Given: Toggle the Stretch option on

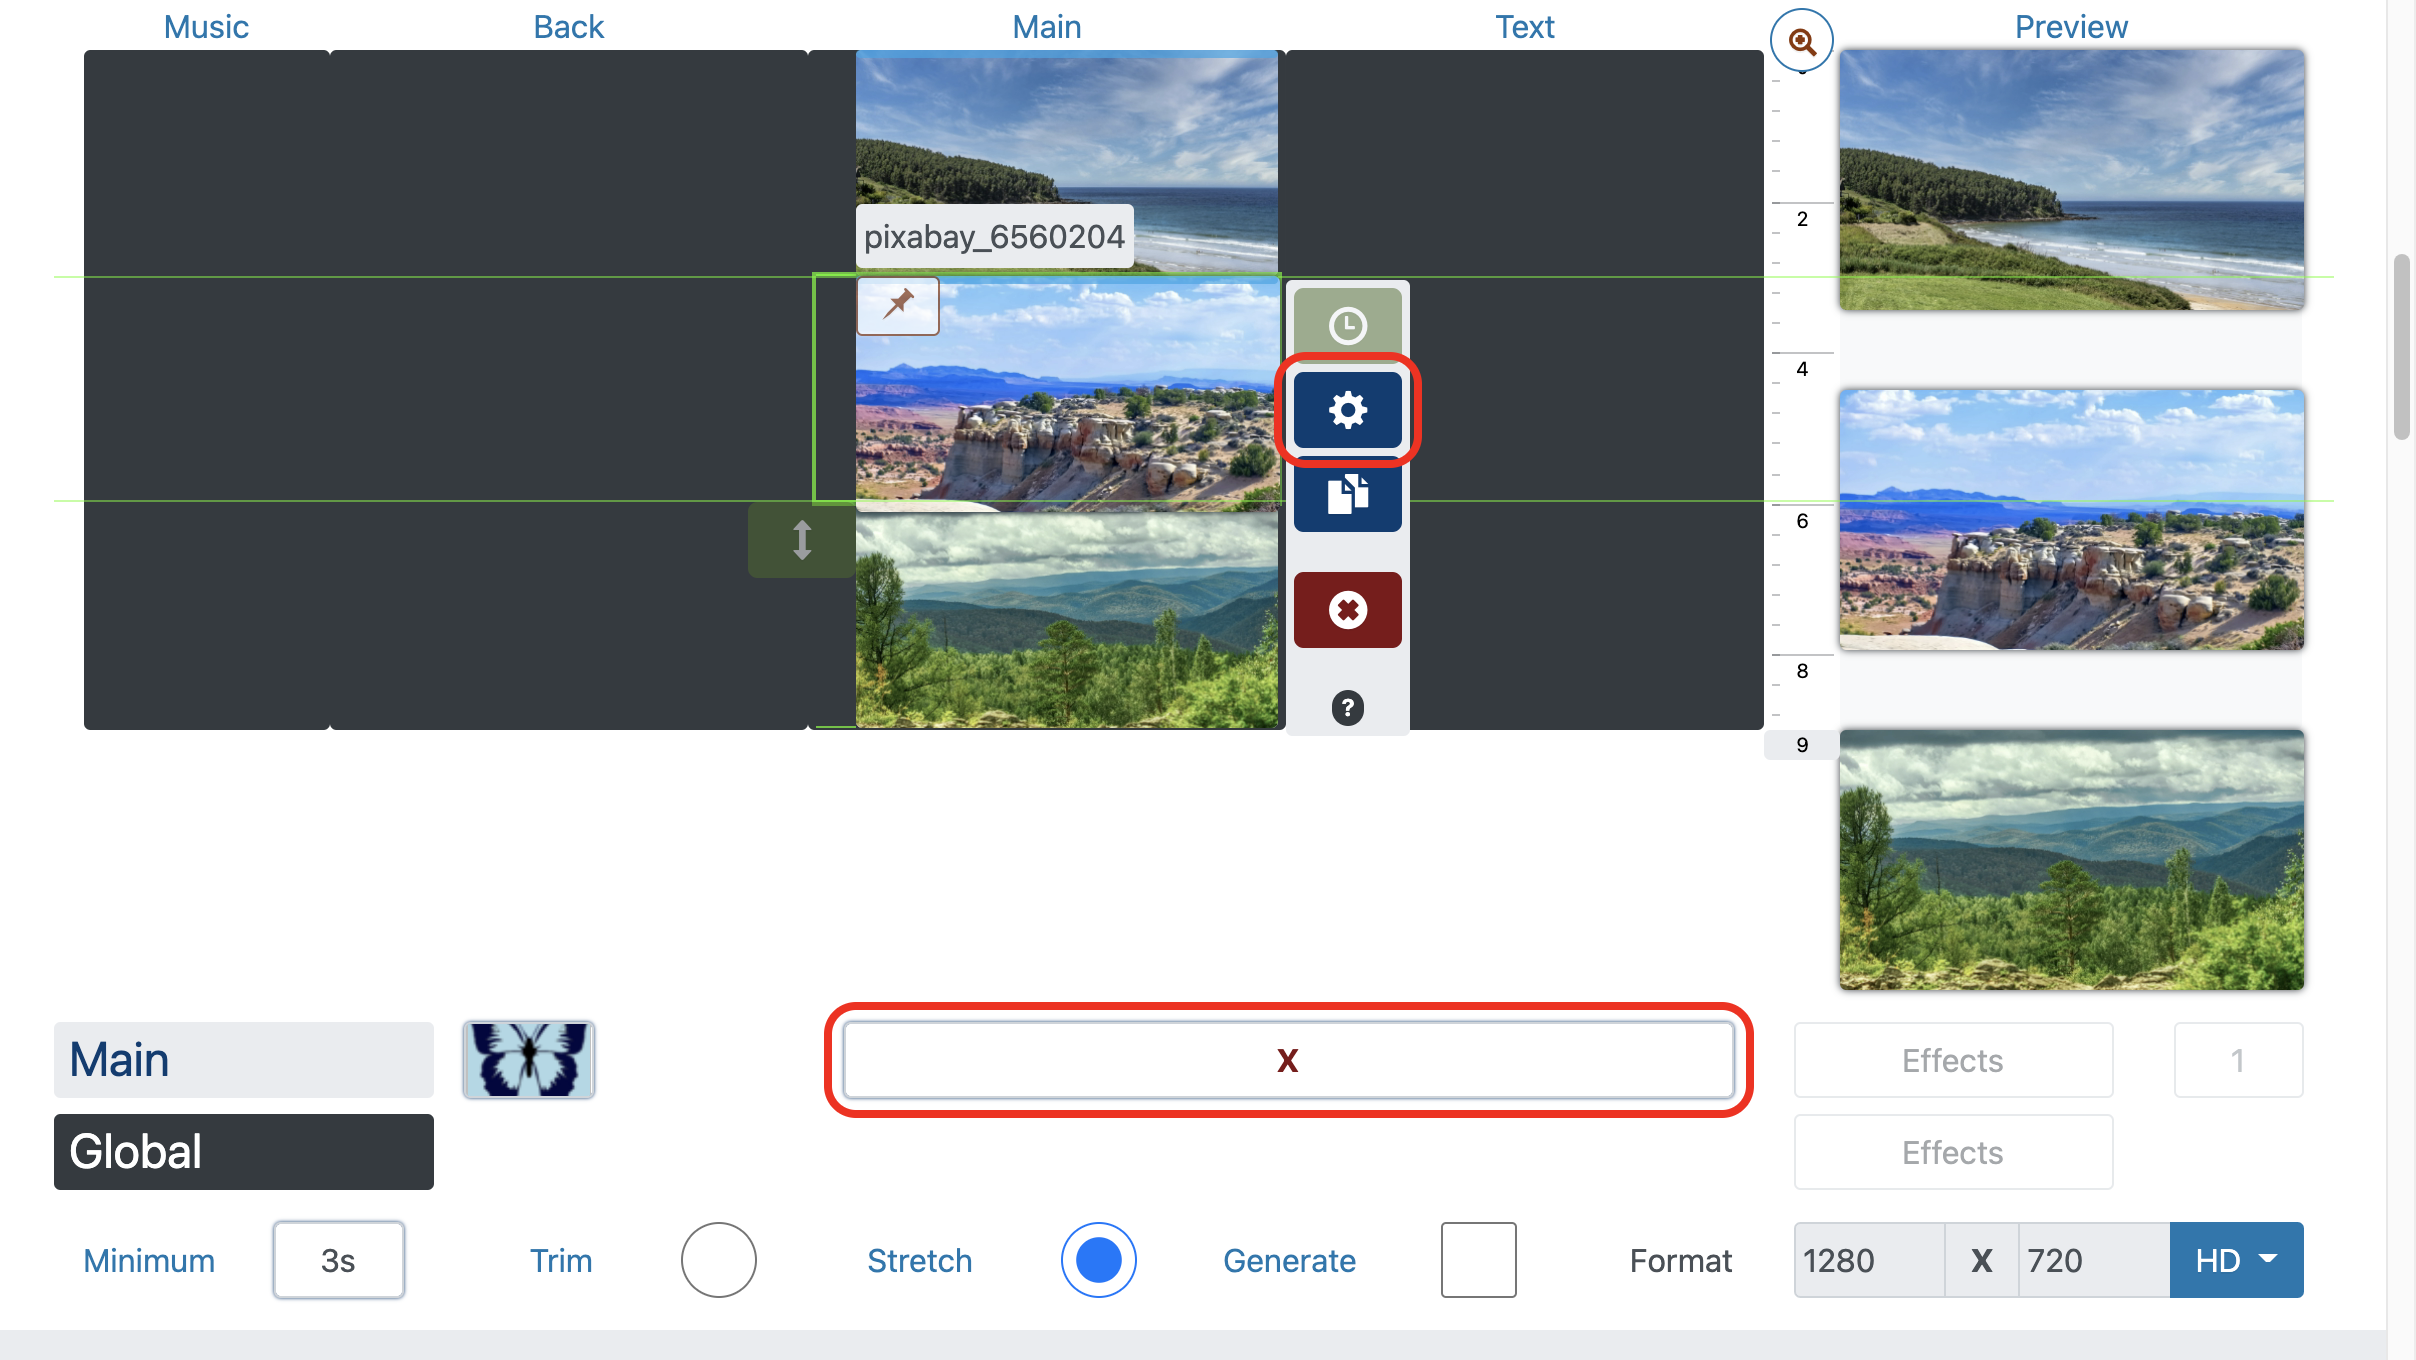Looking at the screenshot, I should 1097,1259.
